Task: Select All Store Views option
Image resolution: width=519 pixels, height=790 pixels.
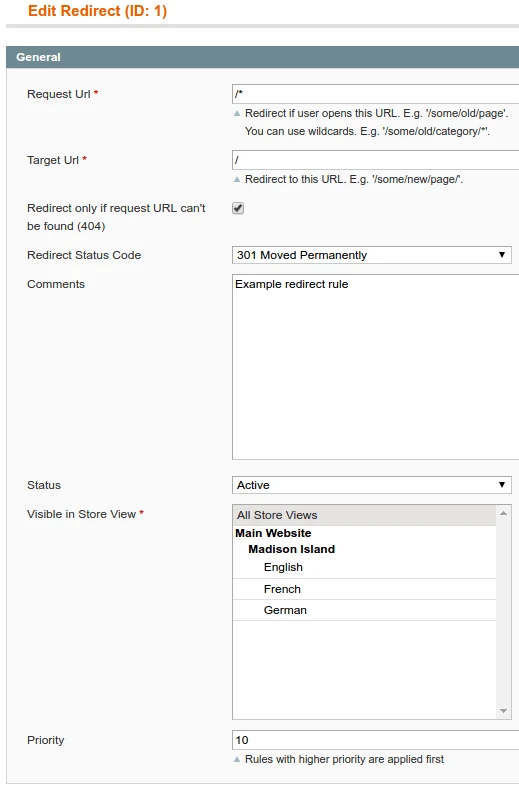Action: (x=364, y=515)
